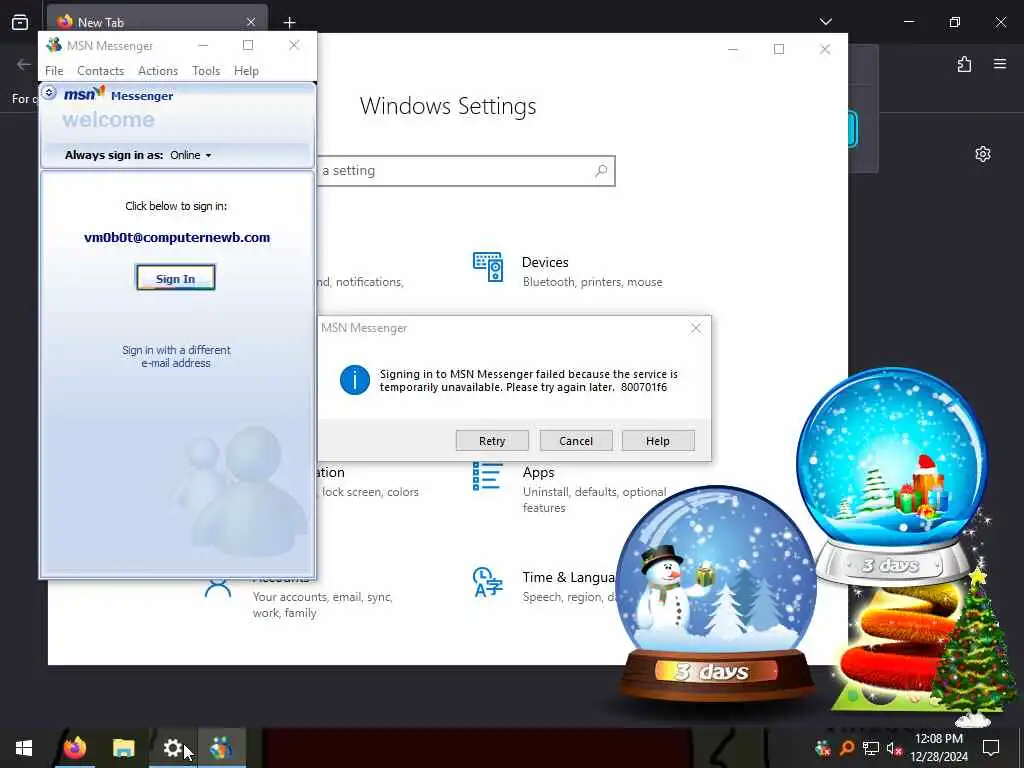
Task: Click the Sign In button
Action: 175,278
